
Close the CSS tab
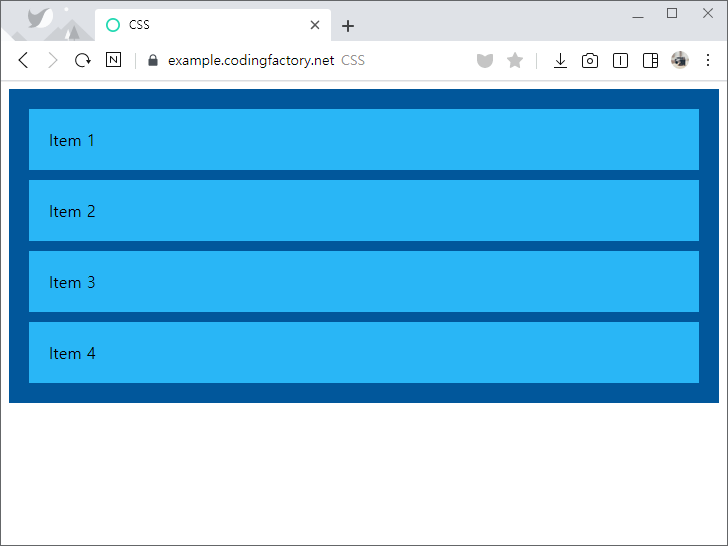[x=315, y=25]
